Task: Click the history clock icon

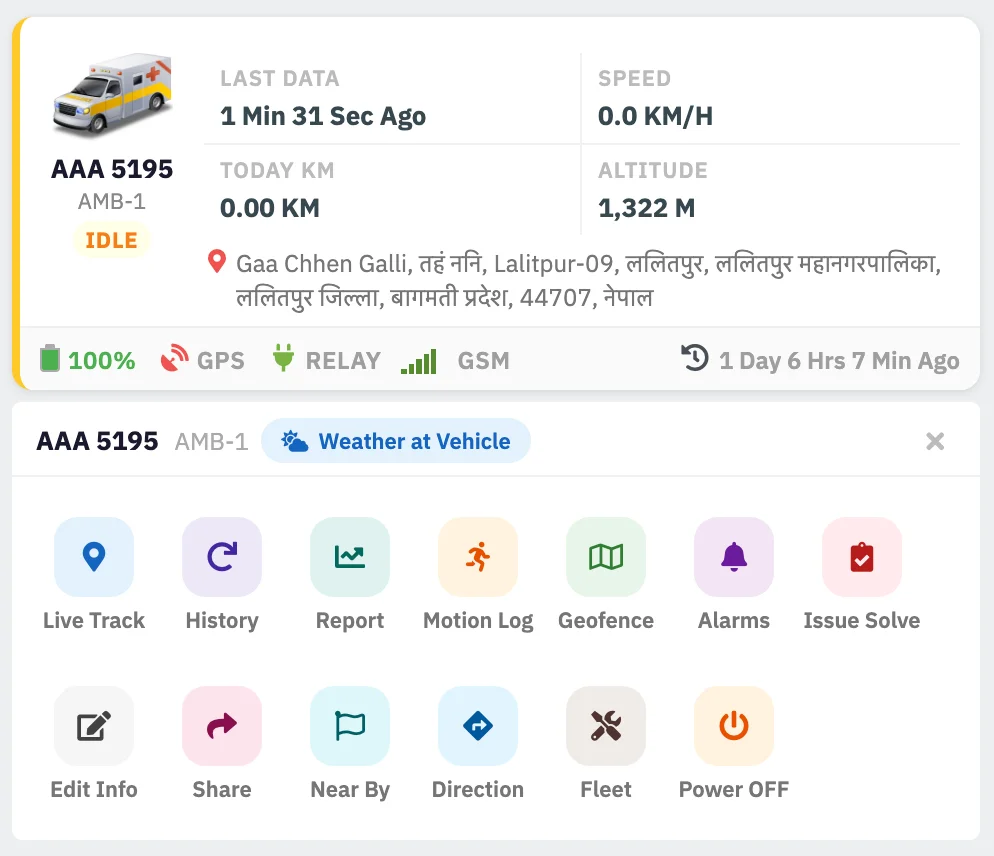Action: 695,358
